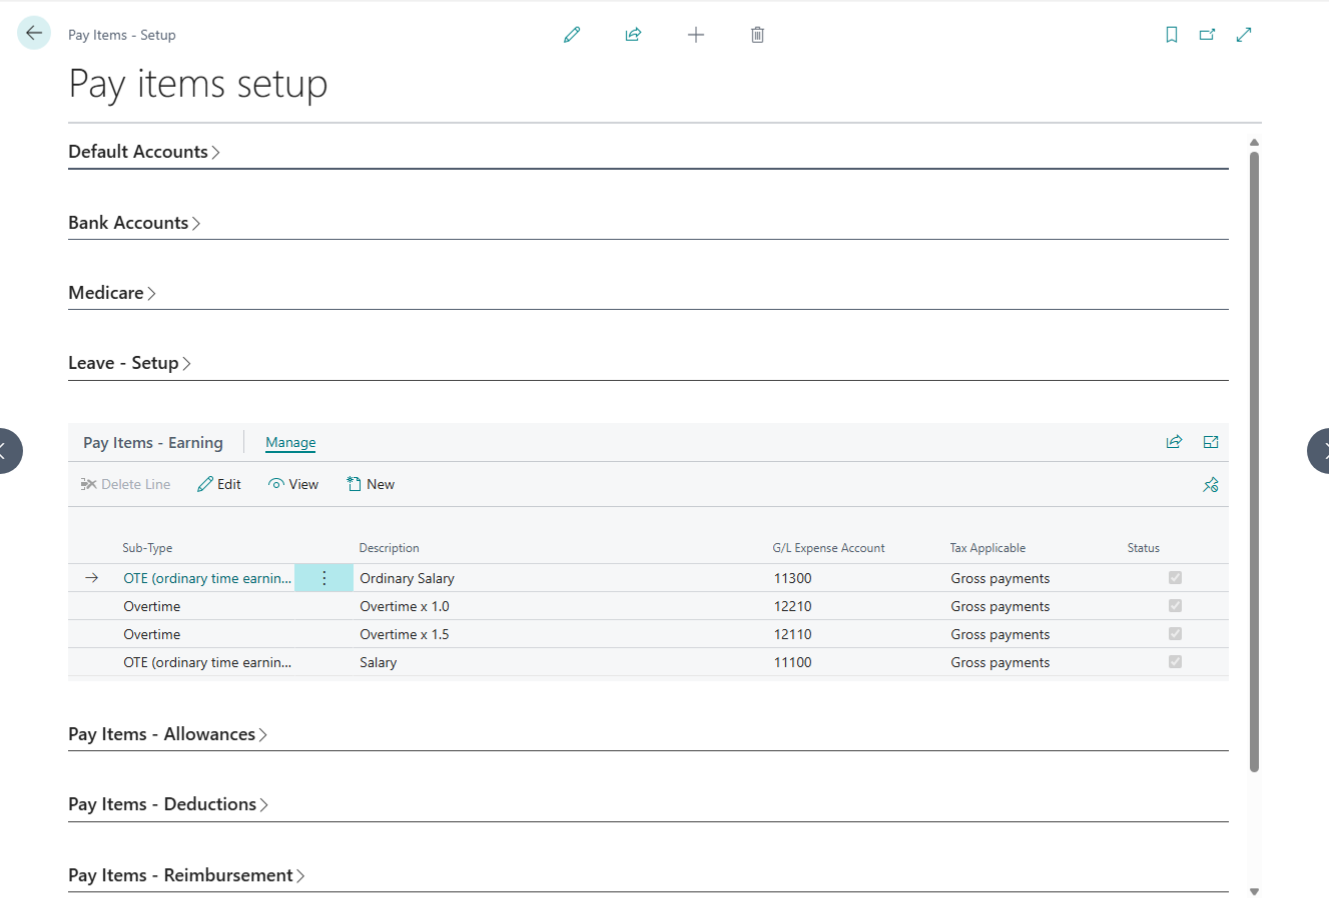Click the Edit pencil icon in top toolbar
This screenshot has width=1329, height=898.
[572, 34]
